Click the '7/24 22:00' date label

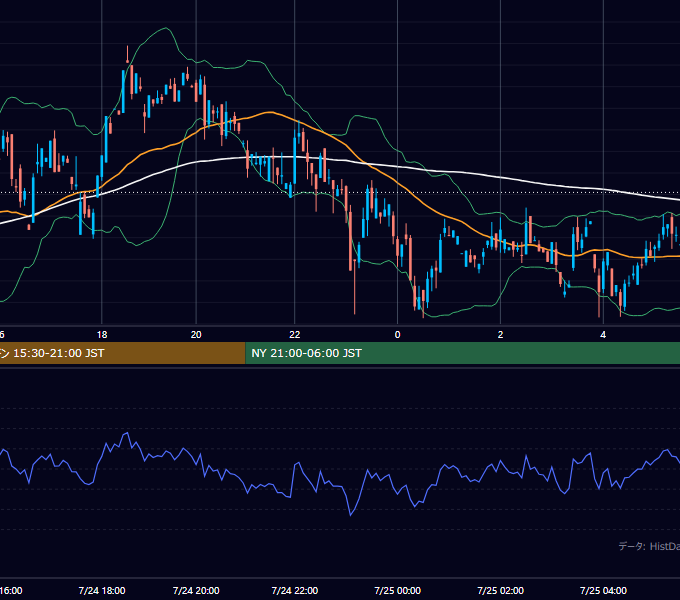coord(294,590)
